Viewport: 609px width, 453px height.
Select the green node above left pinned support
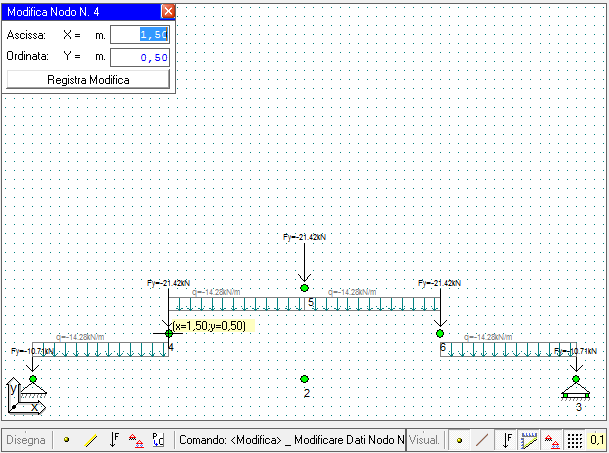pos(33,379)
